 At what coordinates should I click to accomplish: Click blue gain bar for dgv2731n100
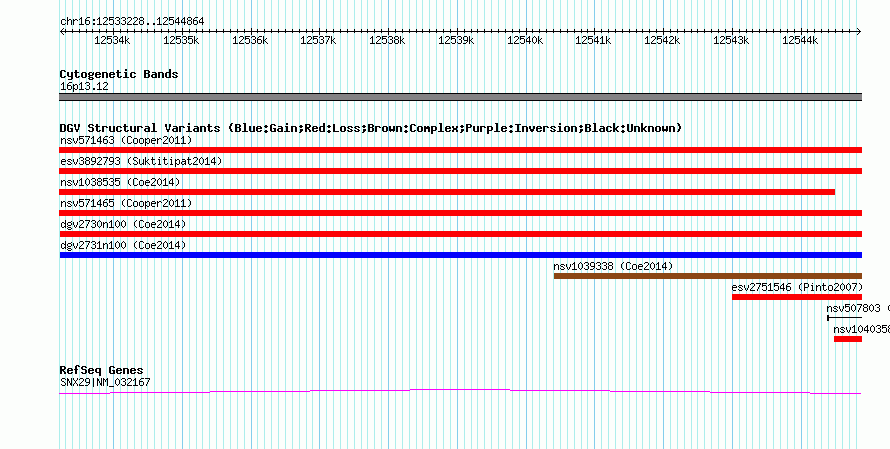(x=460, y=255)
